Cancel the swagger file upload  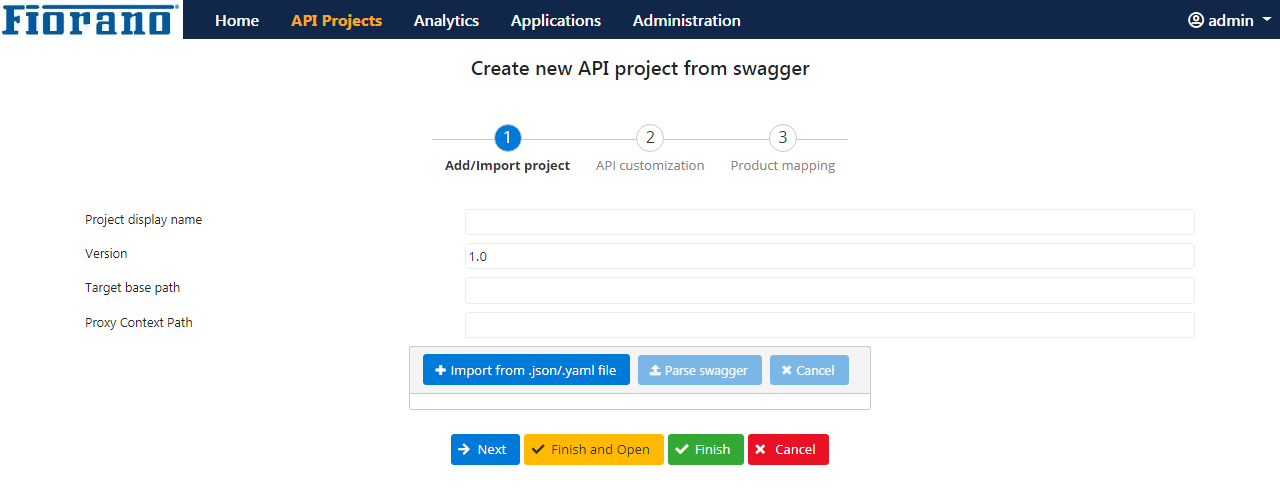click(808, 370)
